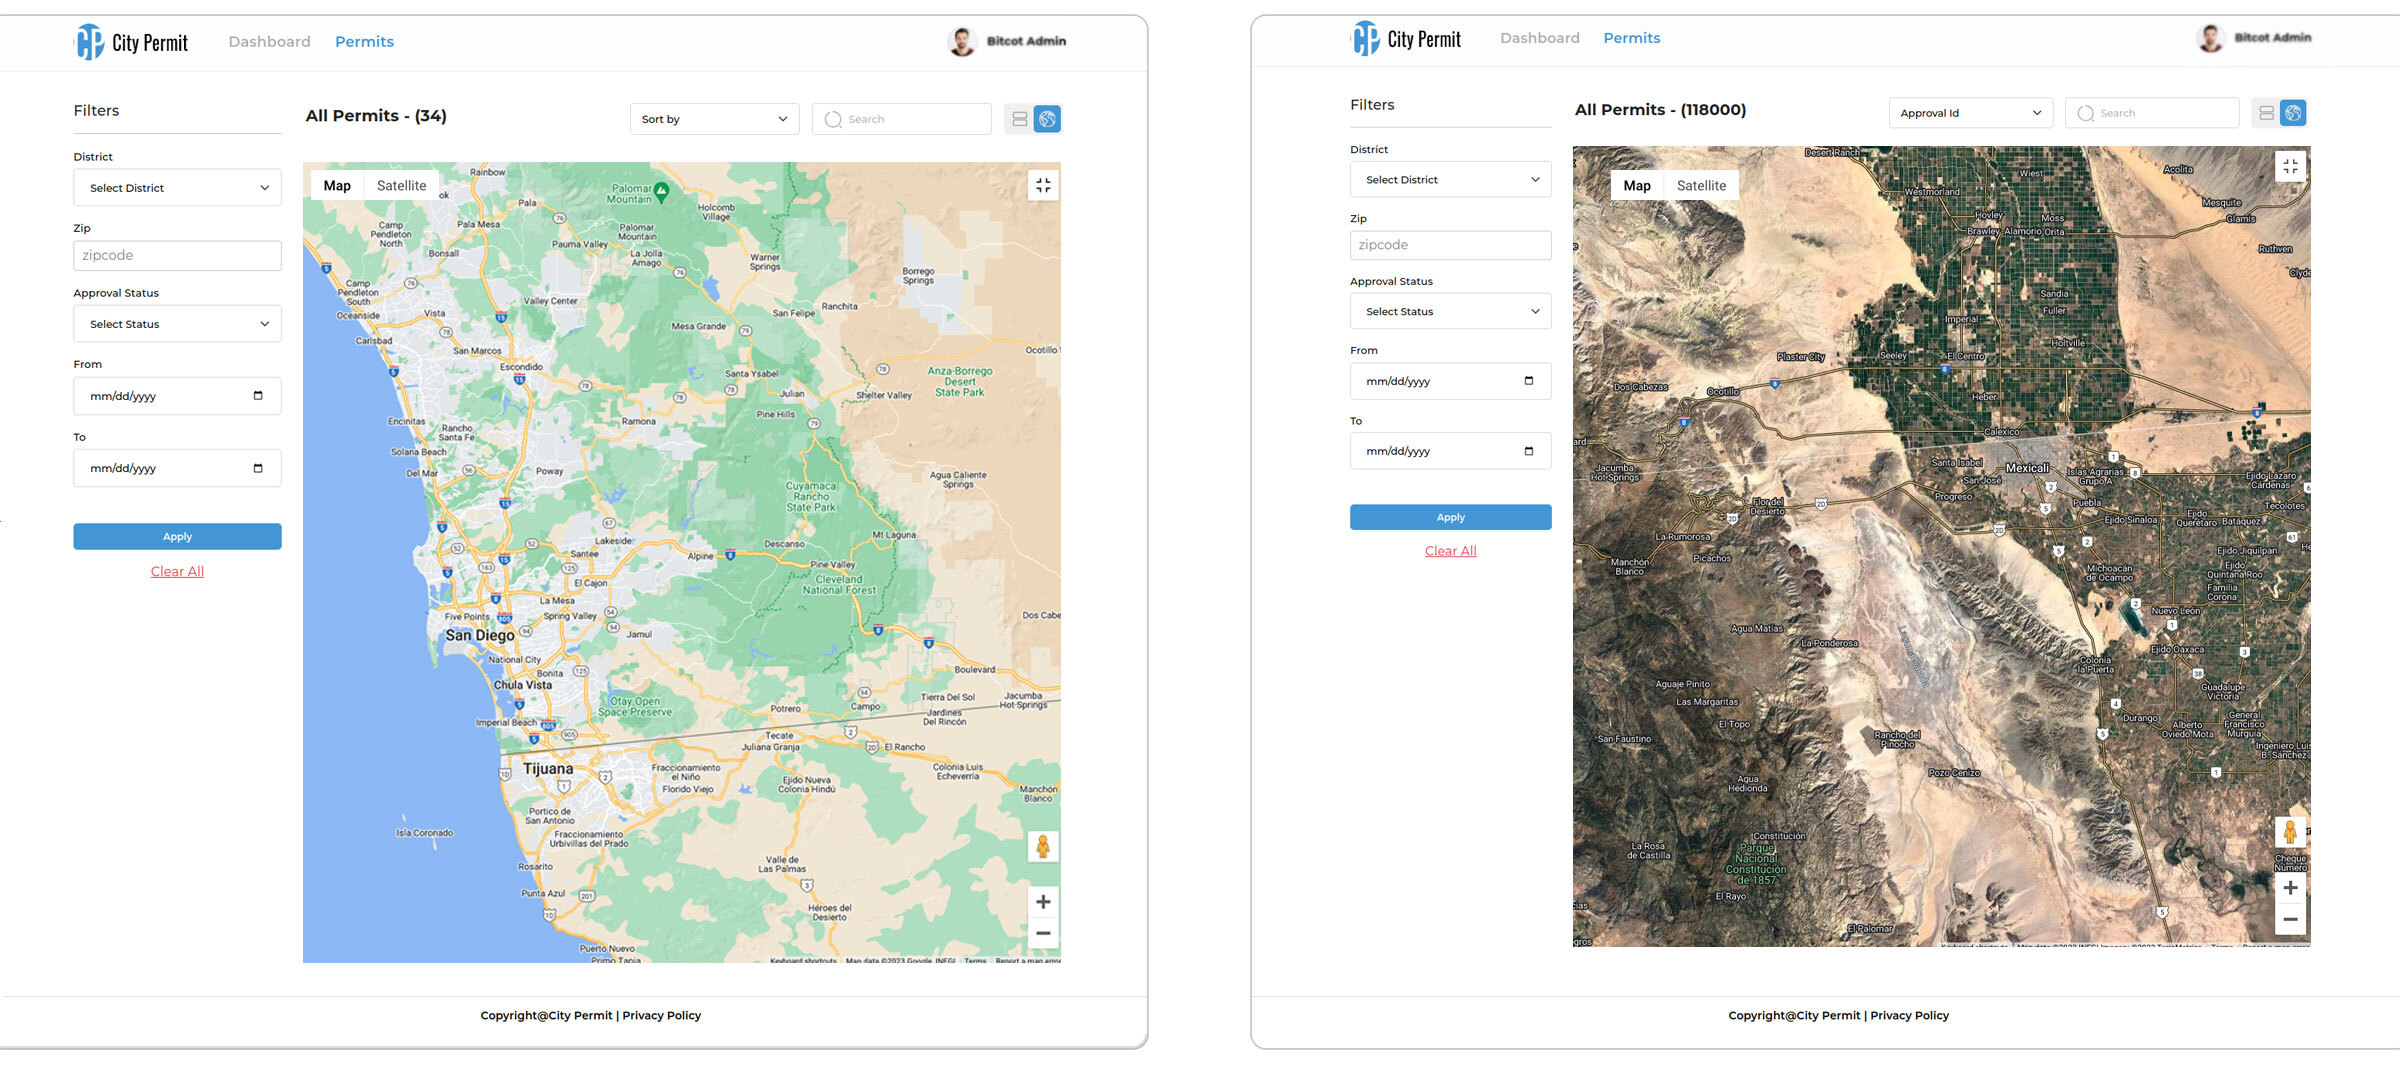This screenshot has height=1067, width=2400.
Task: Switch the San Diego road map to Satellite
Action: (401, 186)
